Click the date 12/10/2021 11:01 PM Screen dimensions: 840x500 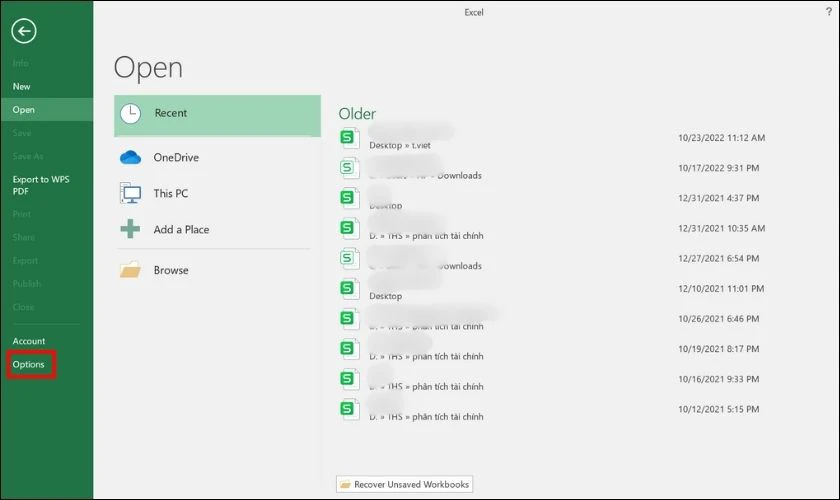721,288
